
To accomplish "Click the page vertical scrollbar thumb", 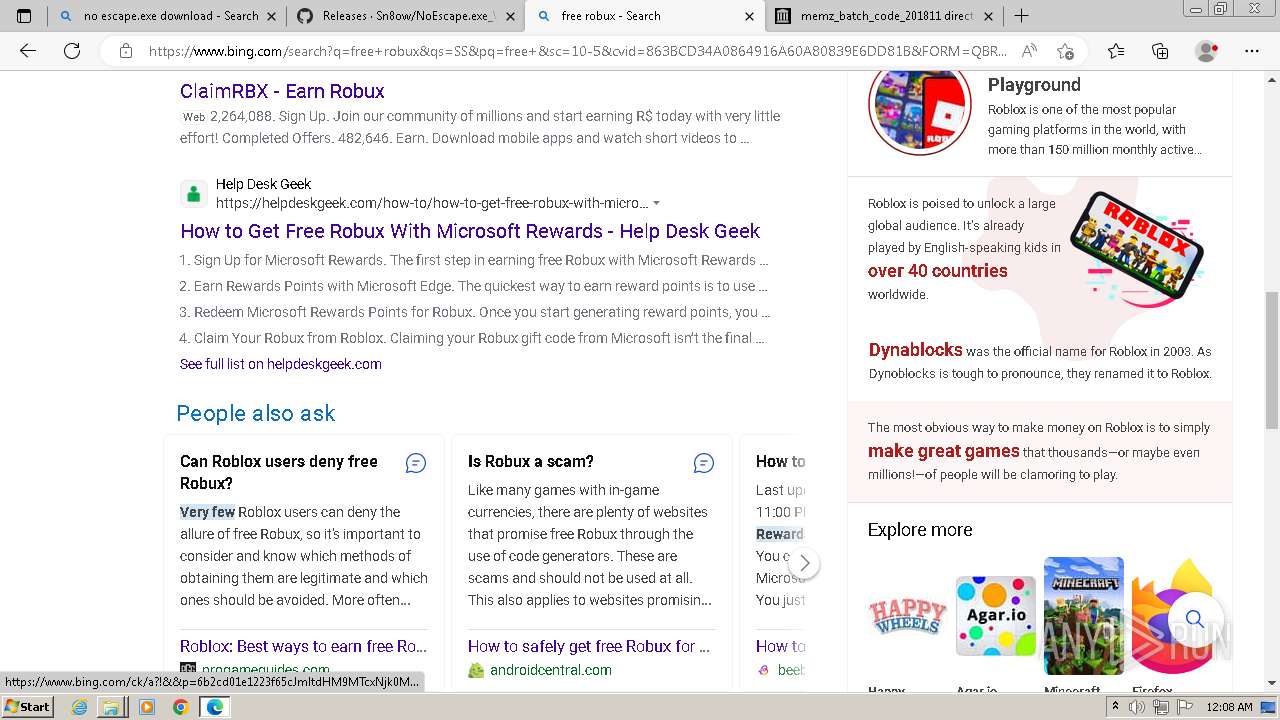I will [1271, 361].
